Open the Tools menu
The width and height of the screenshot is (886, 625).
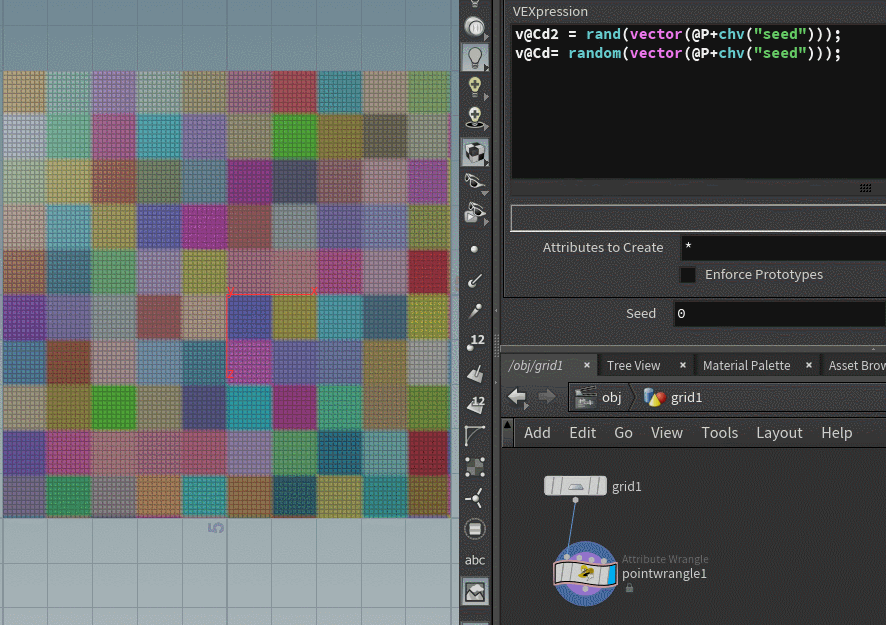(719, 432)
